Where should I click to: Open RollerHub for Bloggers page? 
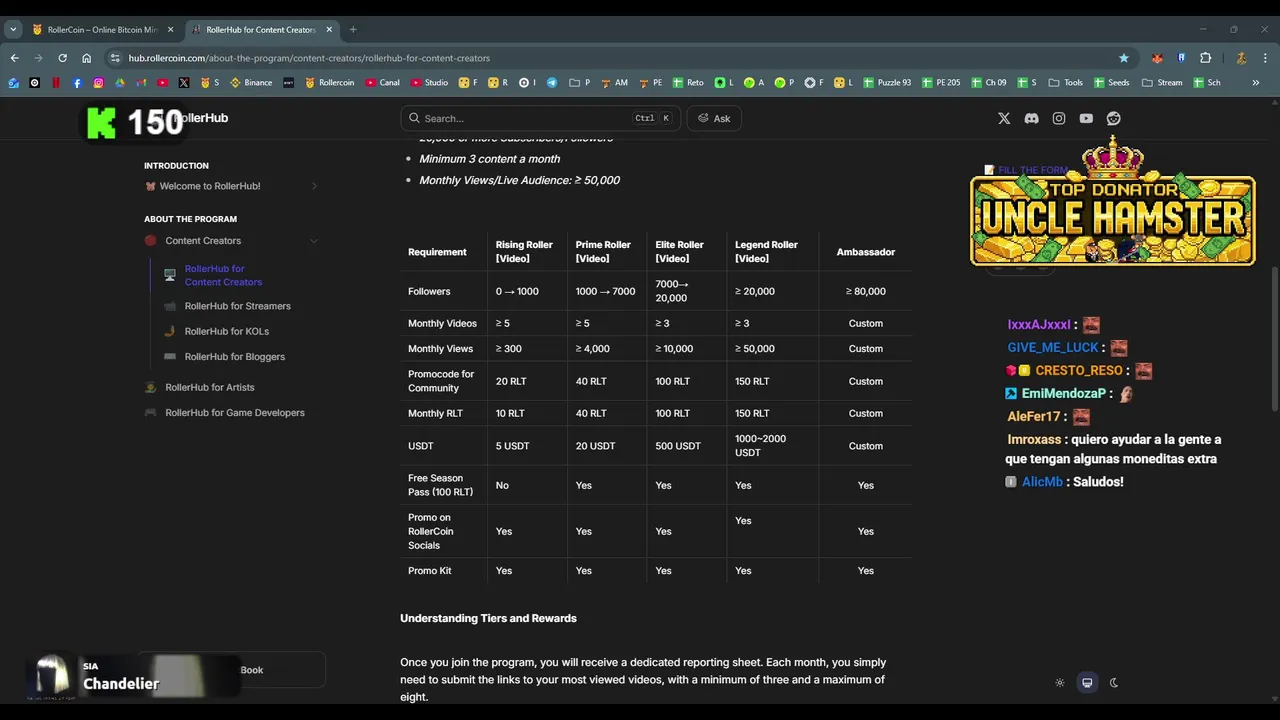coord(234,356)
